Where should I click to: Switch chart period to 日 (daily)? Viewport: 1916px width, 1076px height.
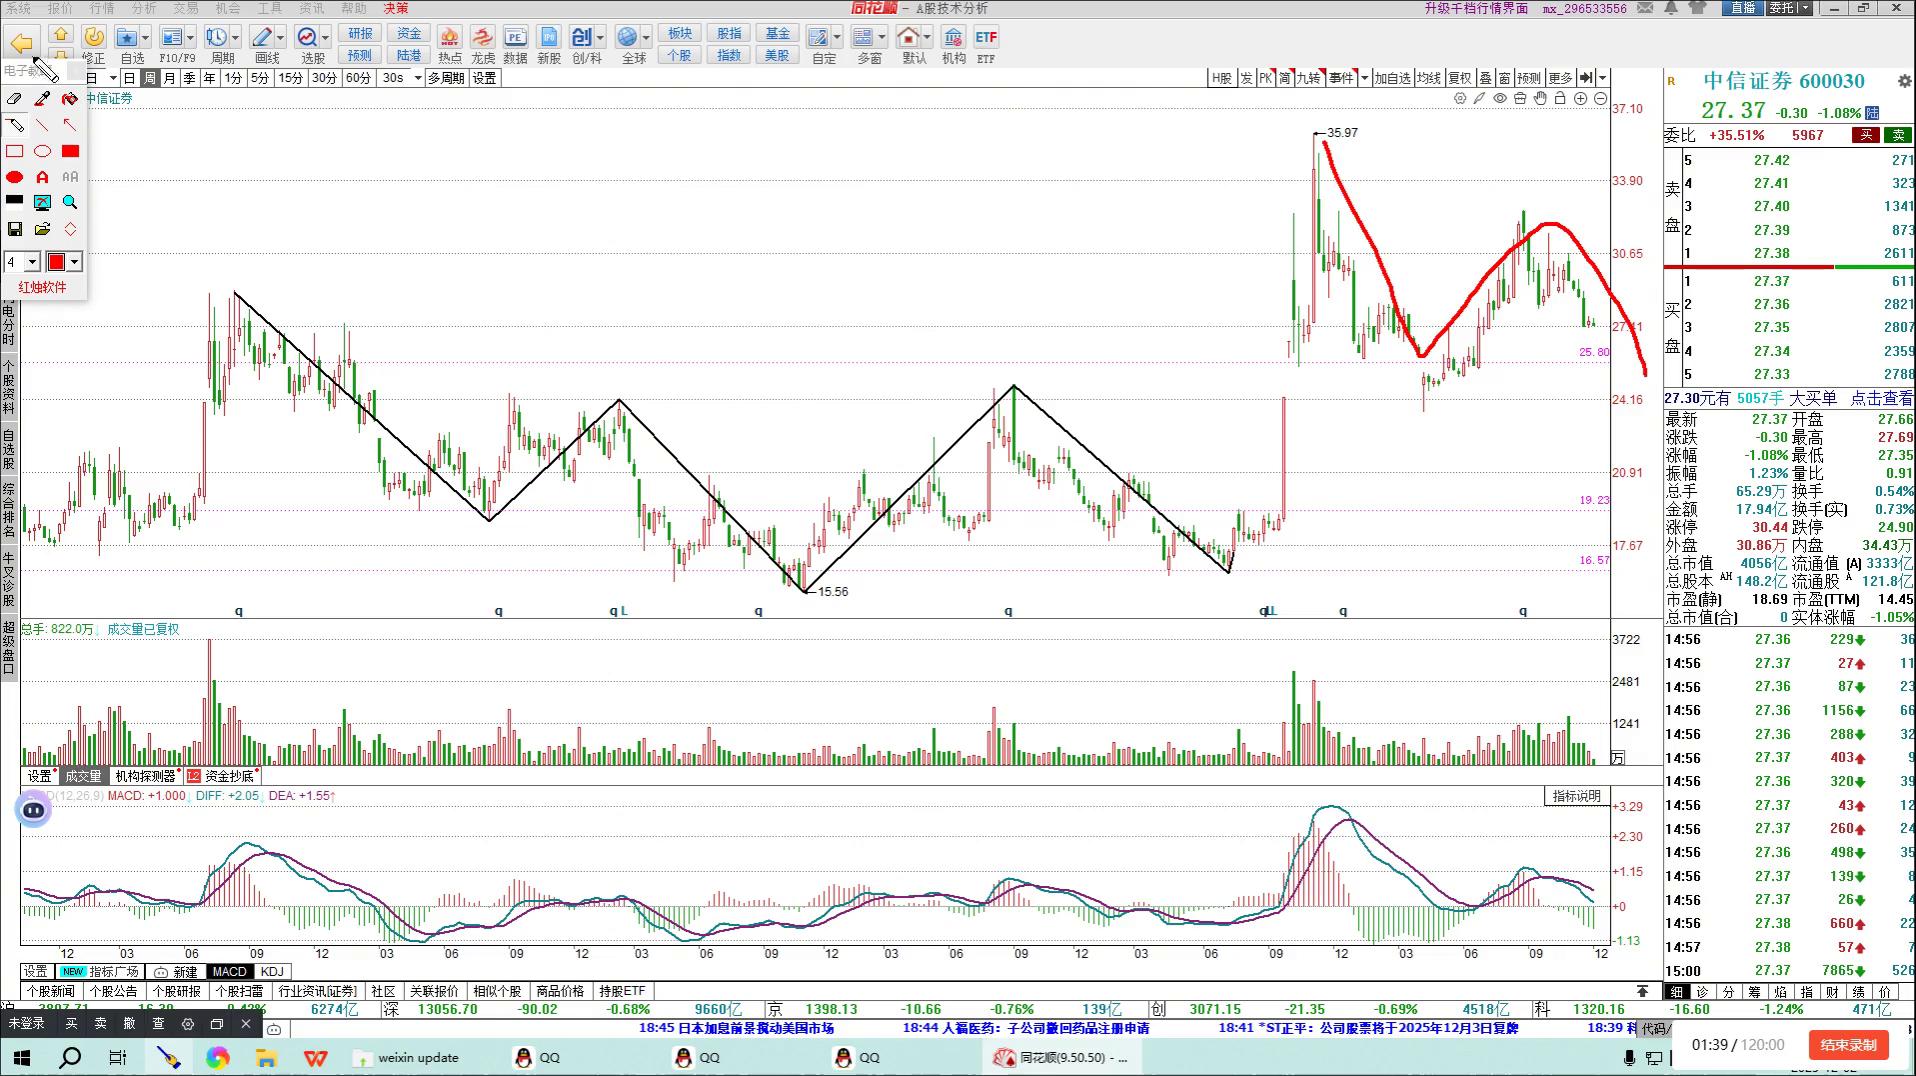click(129, 78)
